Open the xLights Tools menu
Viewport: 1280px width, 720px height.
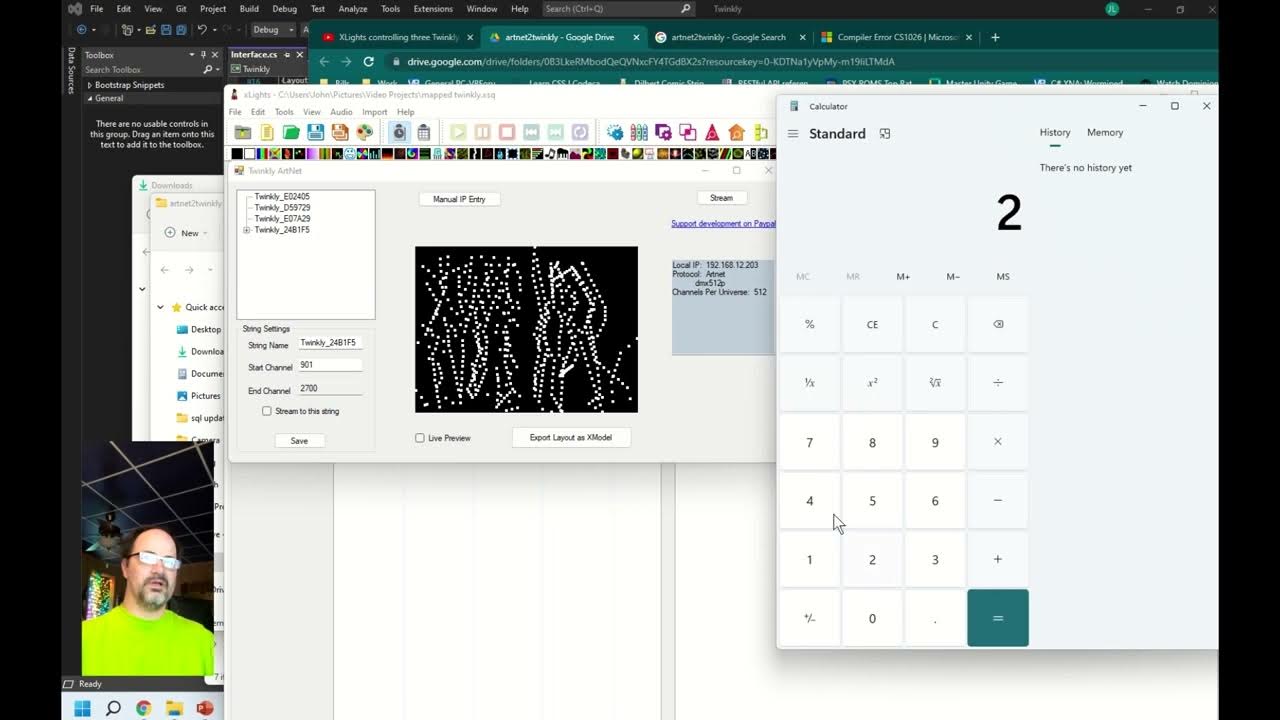coord(284,112)
